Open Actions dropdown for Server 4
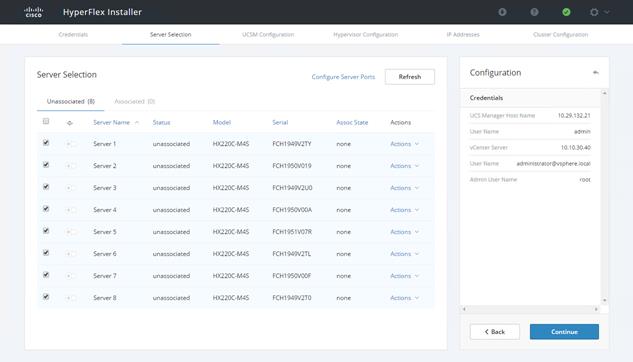The width and height of the screenshot is (633, 362). 405,210
